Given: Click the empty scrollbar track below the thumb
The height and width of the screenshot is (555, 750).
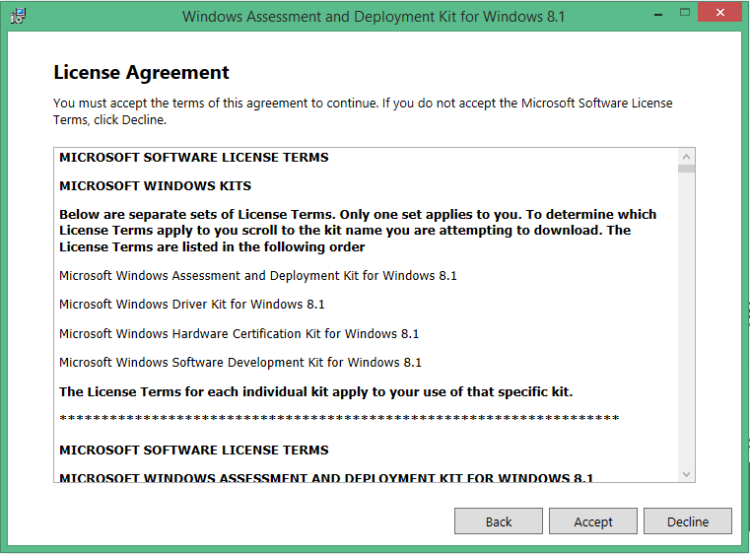Looking at the screenshot, I should click(686, 320).
